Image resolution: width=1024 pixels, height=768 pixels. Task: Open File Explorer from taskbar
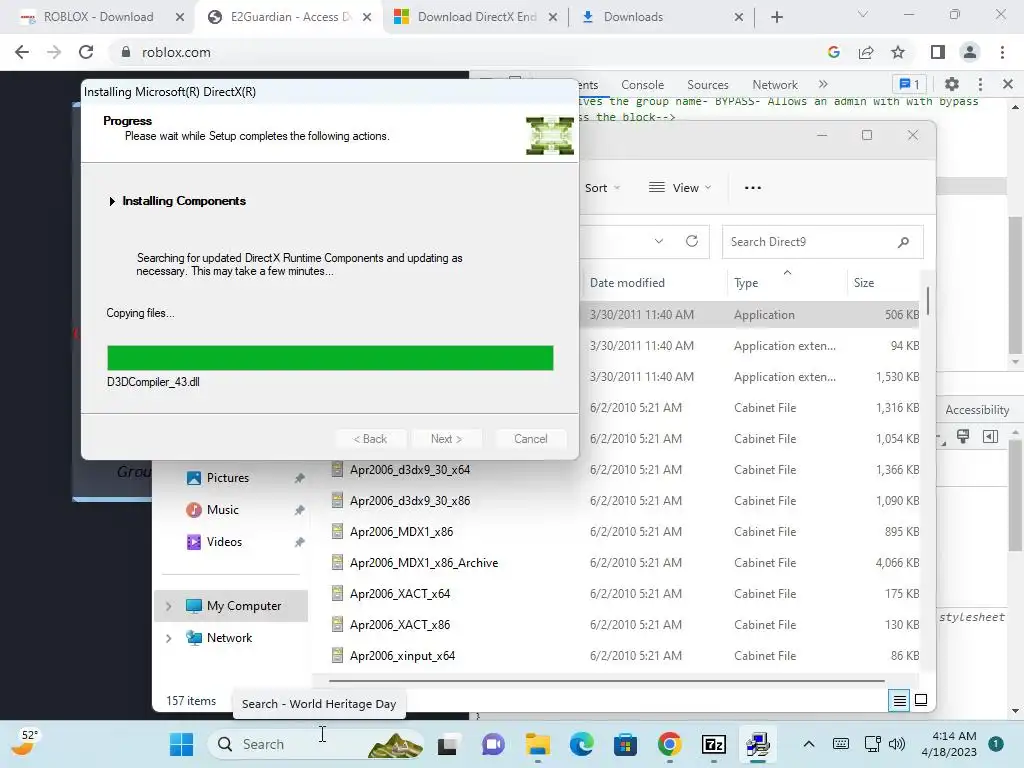coord(537,744)
